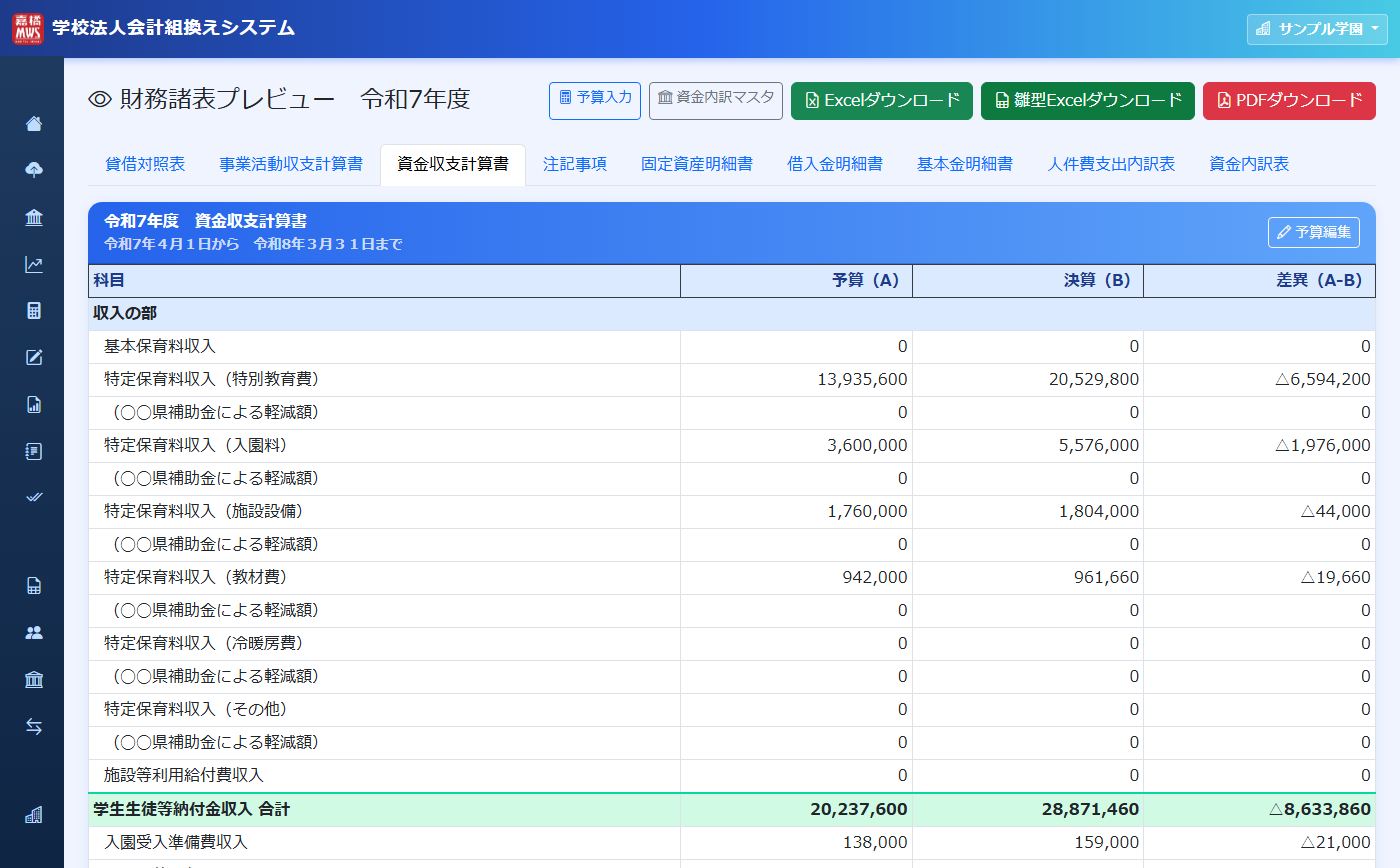Open the spreadsheet file icon in the sidebar
This screenshot has width=1400, height=868.
tap(34, 586)
